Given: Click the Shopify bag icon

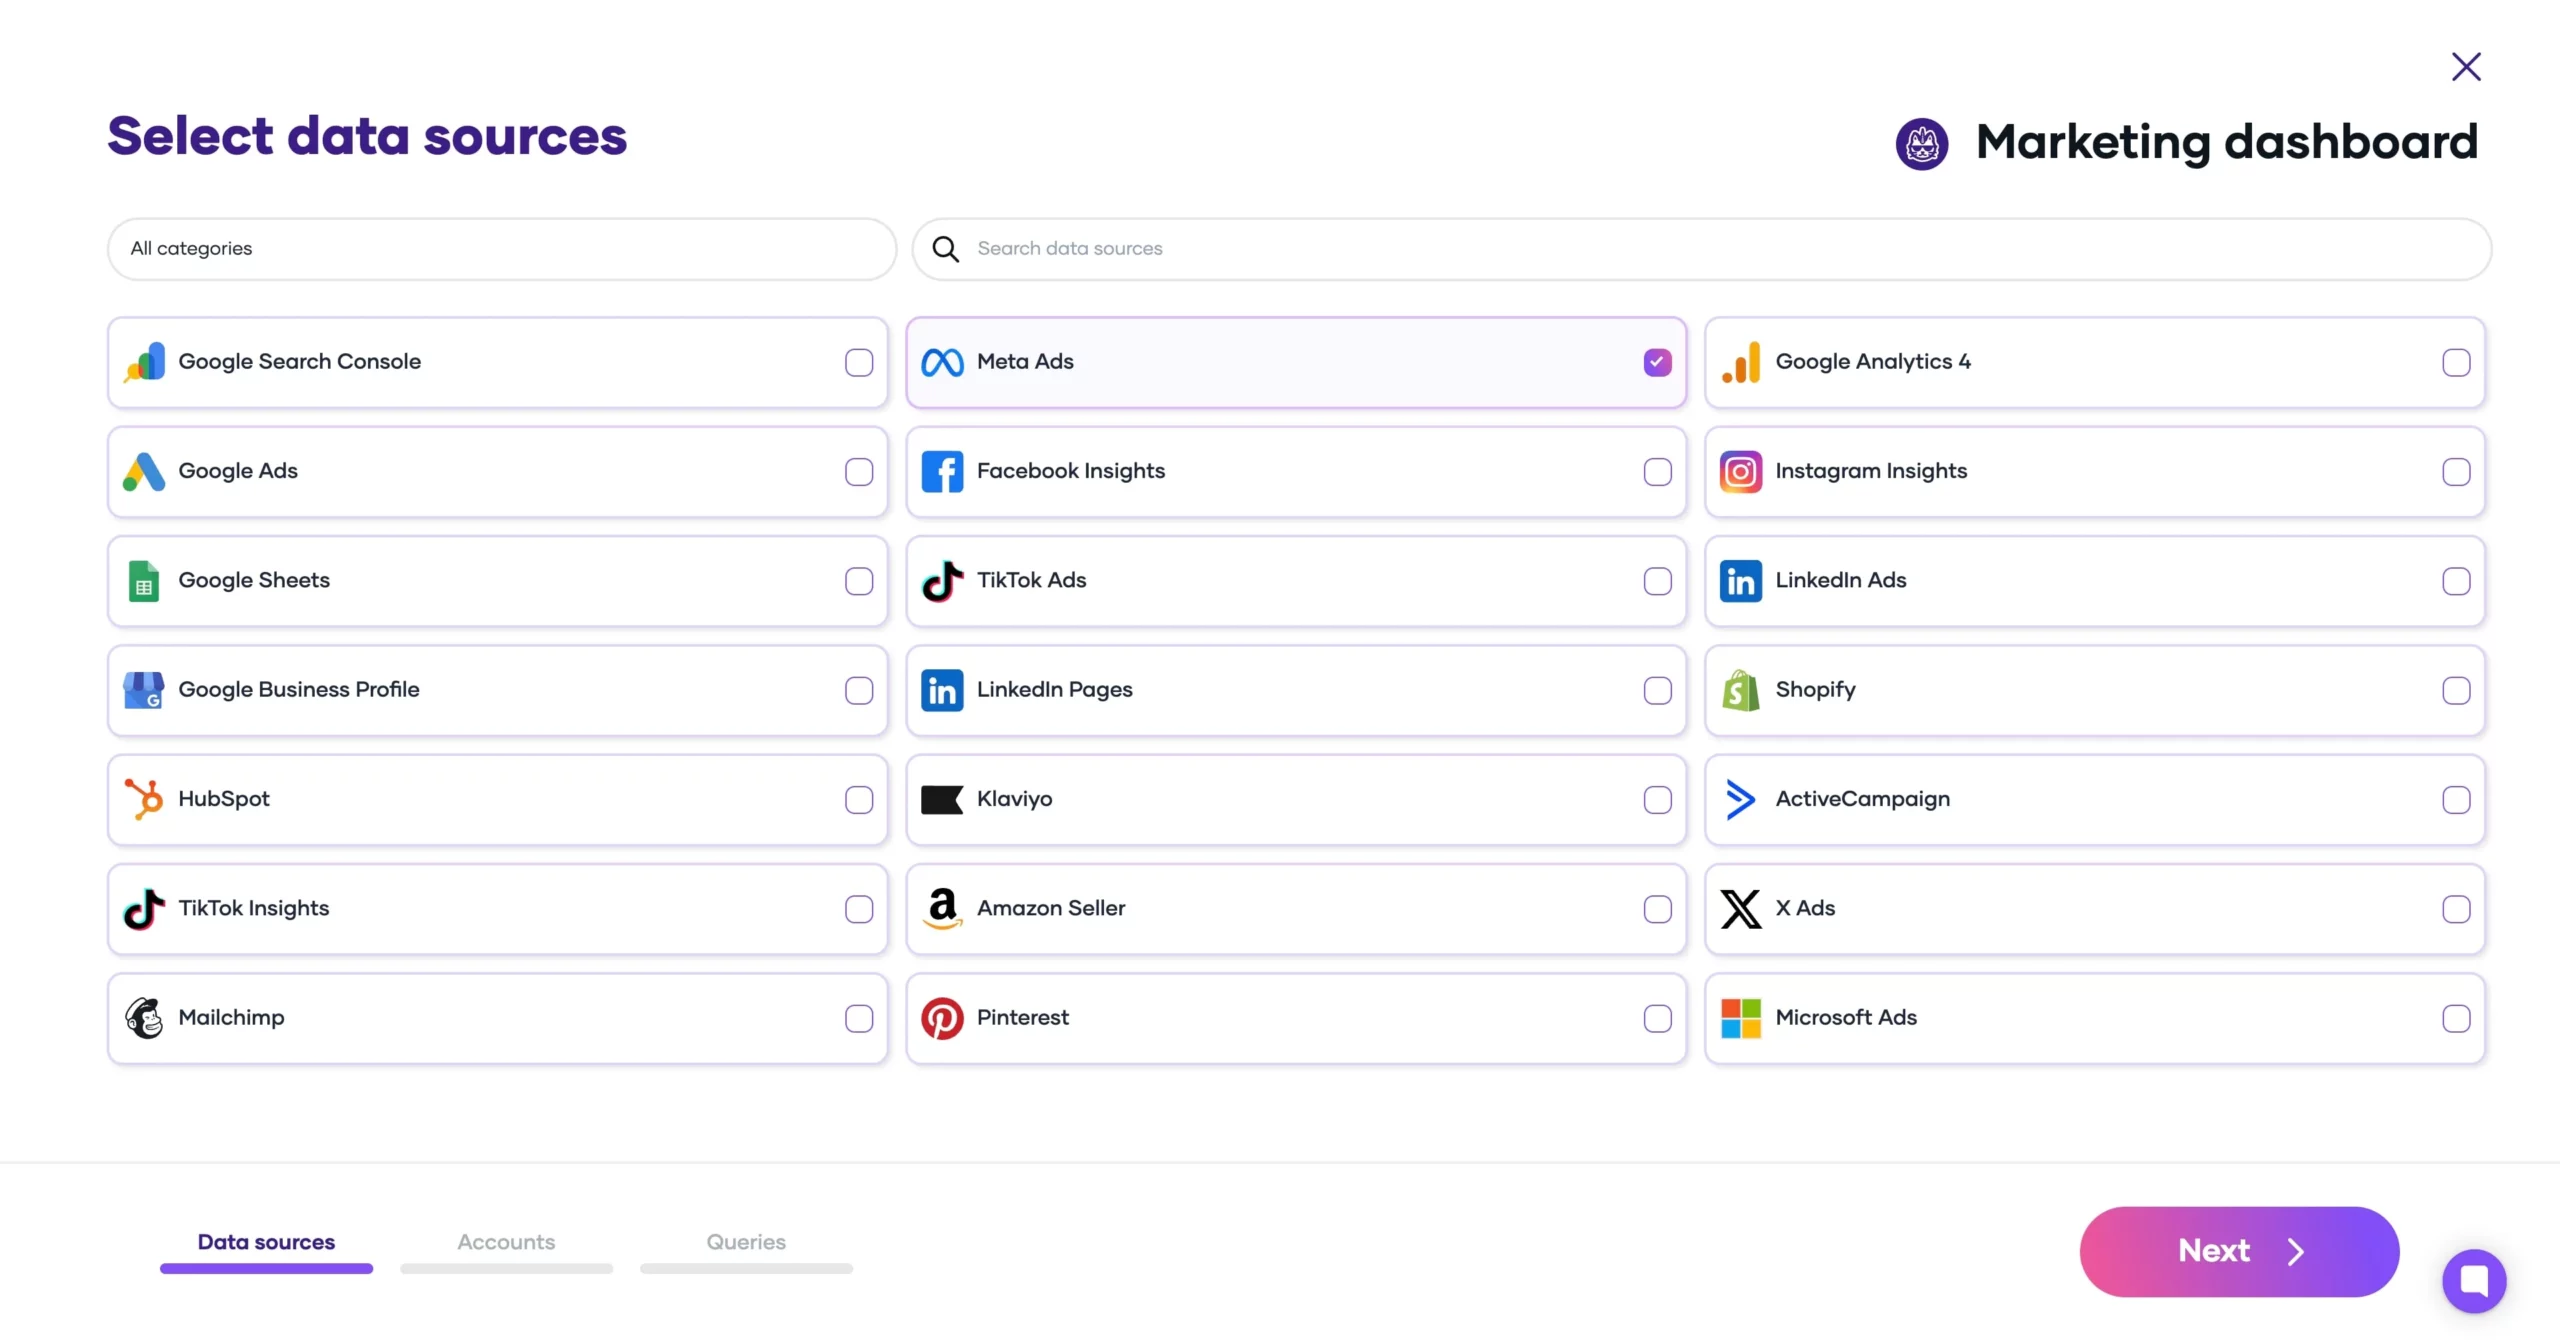Looking at the screenshot, I should pos(1741,690).
